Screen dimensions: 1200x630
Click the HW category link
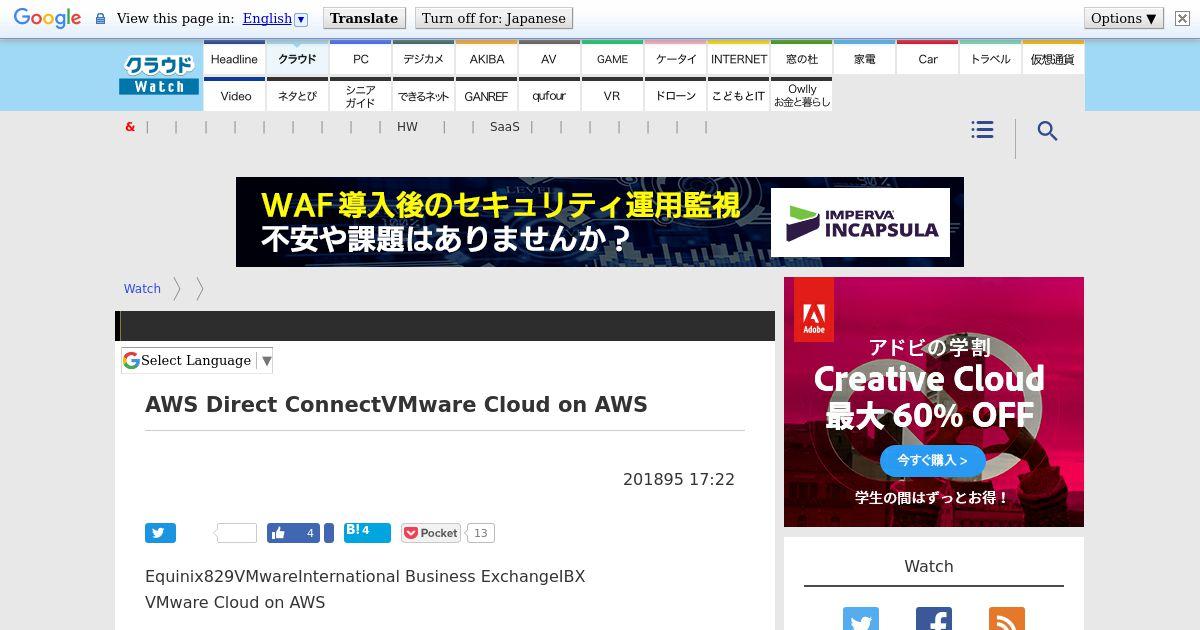pyautogui.click(x=407, y=127)
